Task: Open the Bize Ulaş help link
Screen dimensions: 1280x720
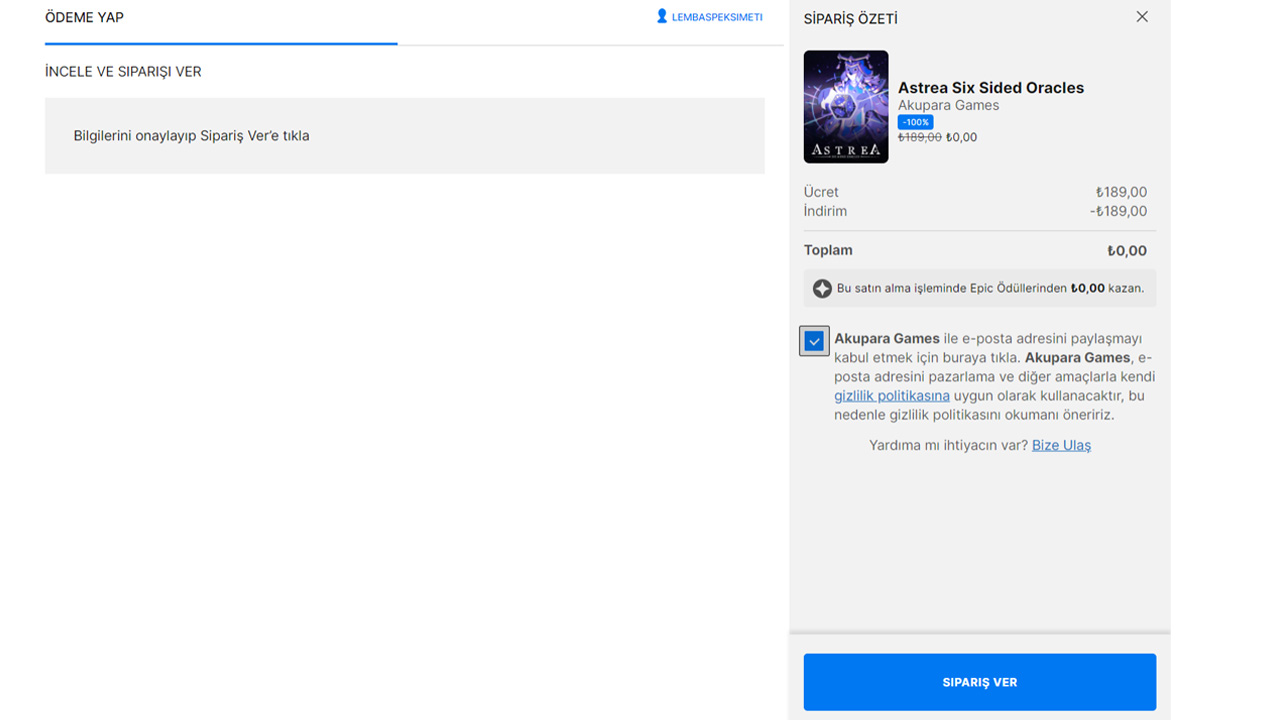Action: pos(1061,445)
